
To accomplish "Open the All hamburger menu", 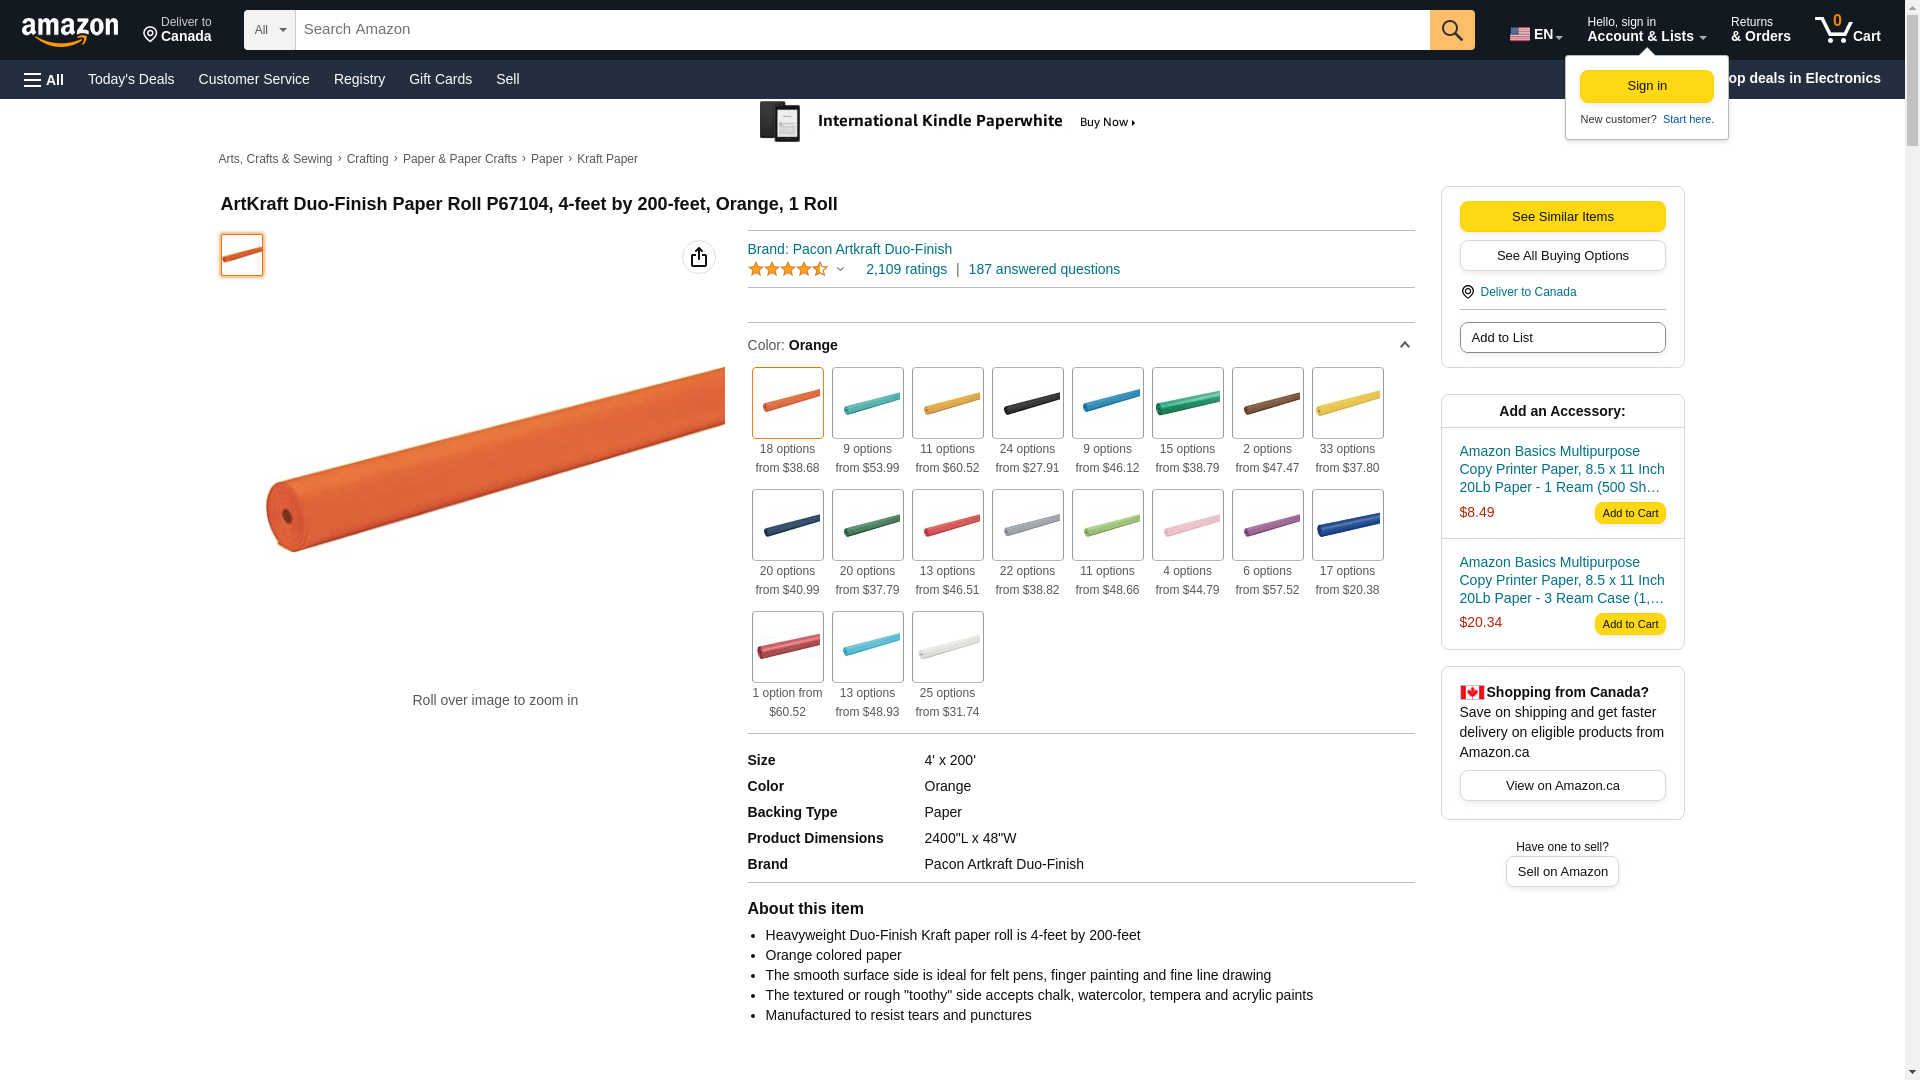I will [x=44, y=79].
